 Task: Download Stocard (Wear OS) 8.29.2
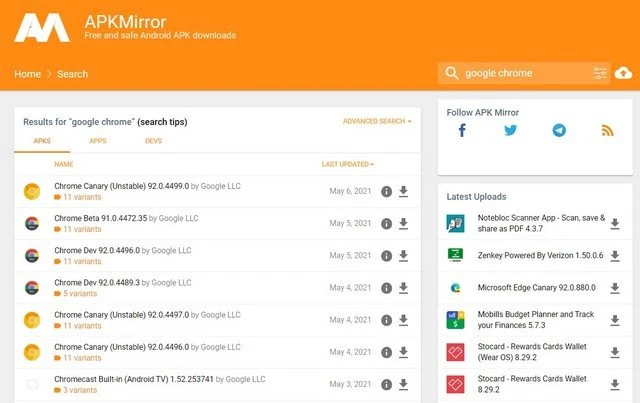pyautogui.click(x=615, y=352)
